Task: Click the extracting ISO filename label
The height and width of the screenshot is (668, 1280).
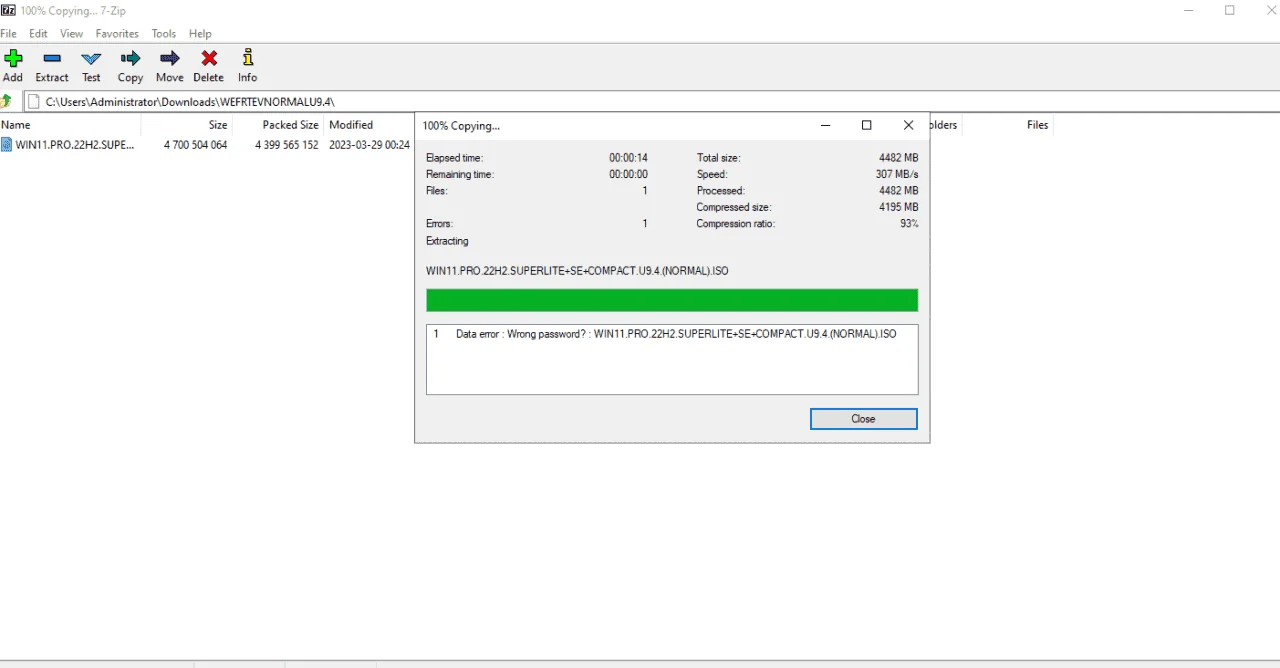Action: pos(577,271)
